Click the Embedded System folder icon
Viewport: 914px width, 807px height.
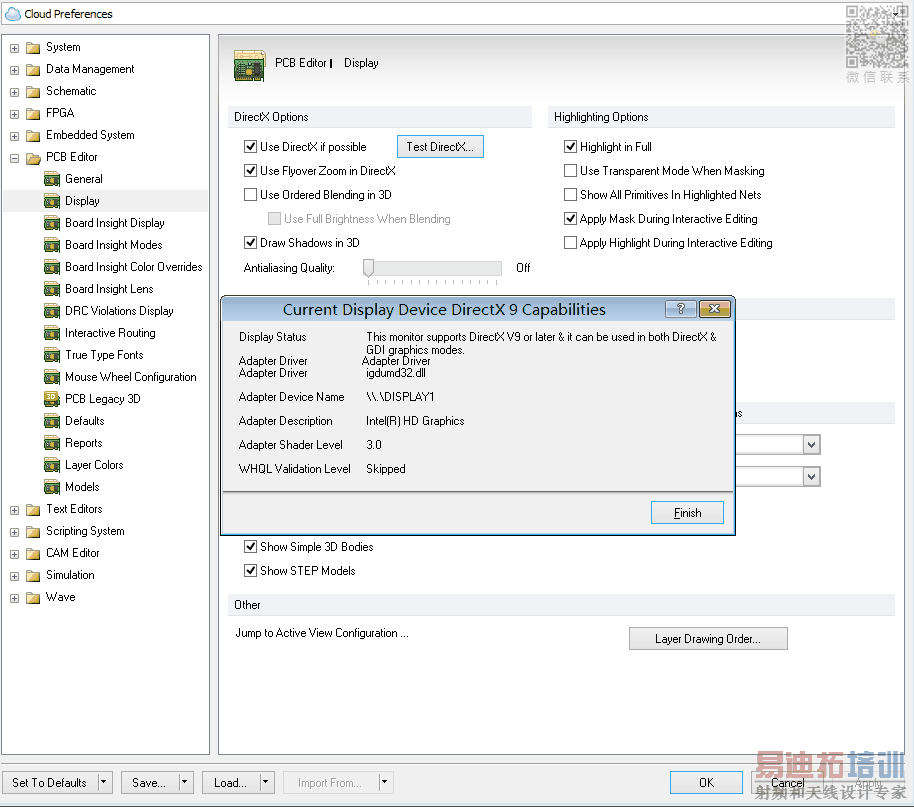(33, 136)
